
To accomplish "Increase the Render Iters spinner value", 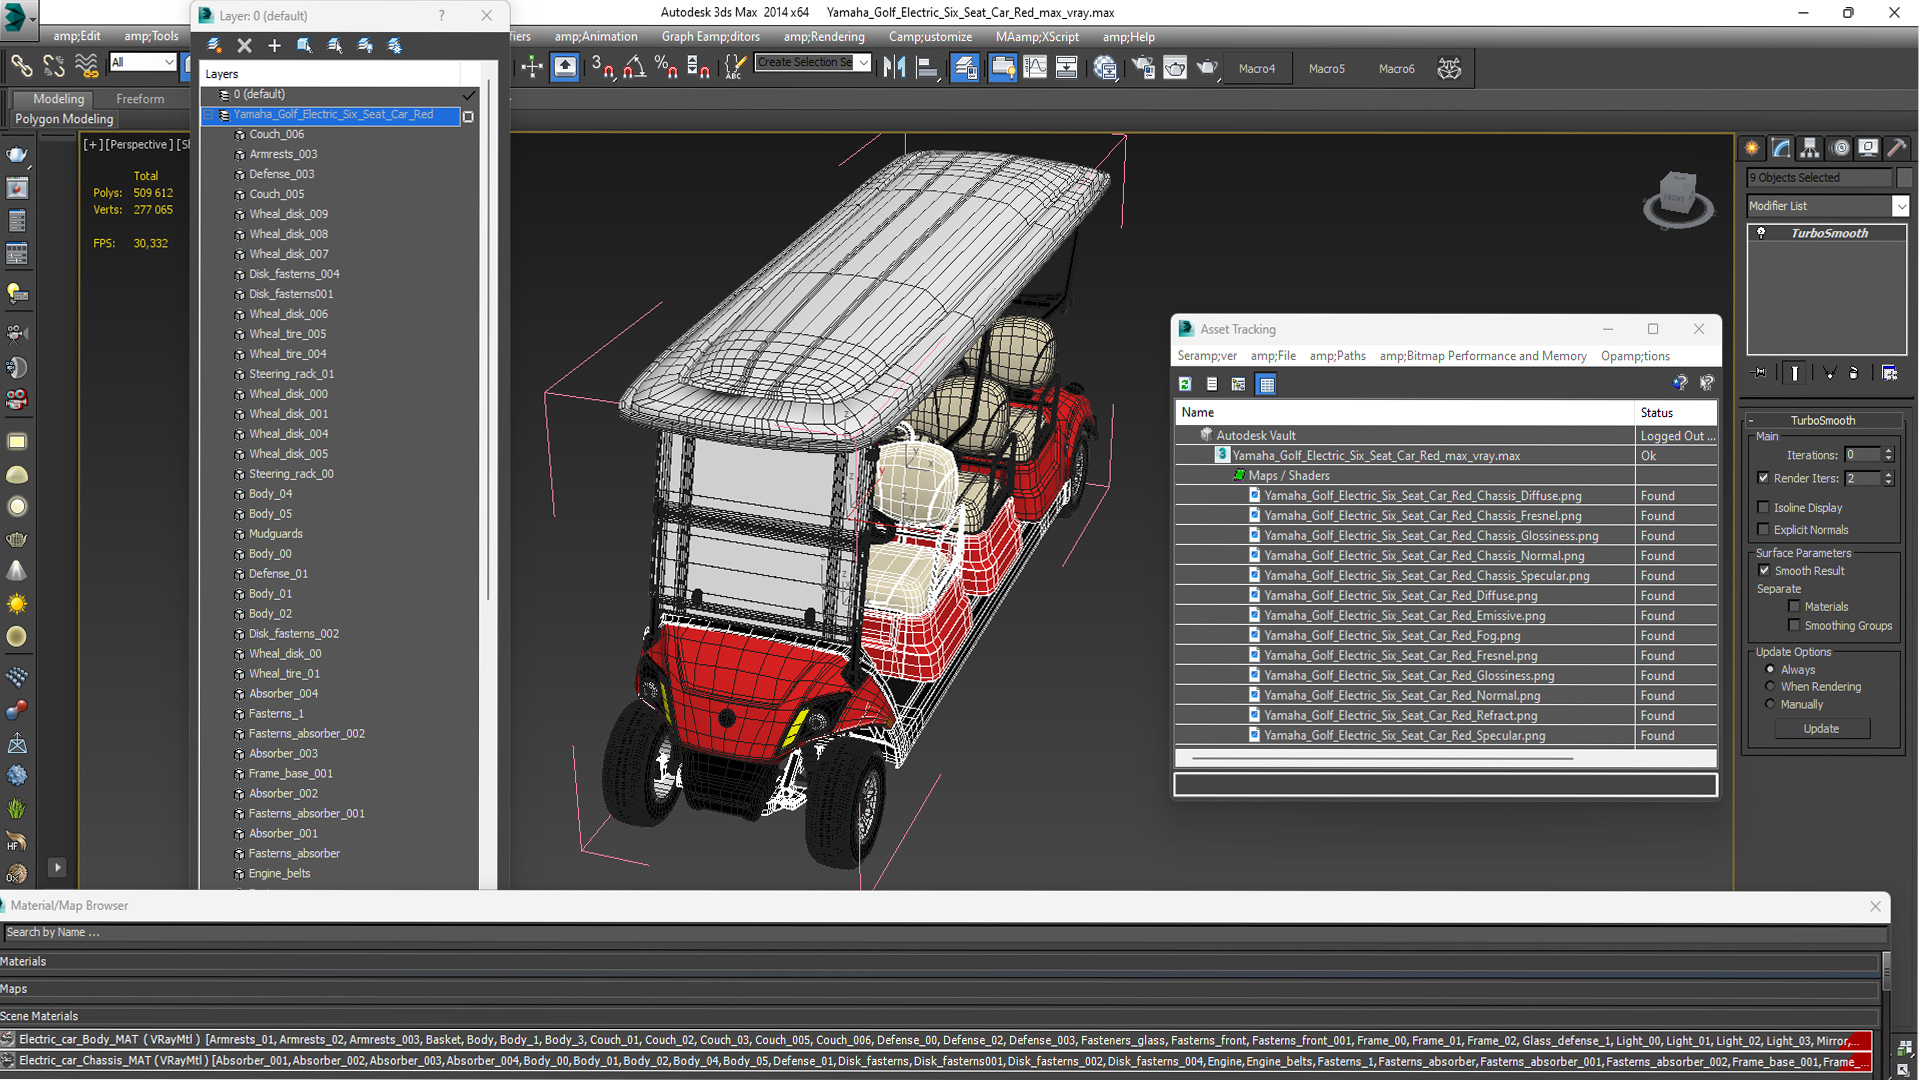I will pos(1888,474).
